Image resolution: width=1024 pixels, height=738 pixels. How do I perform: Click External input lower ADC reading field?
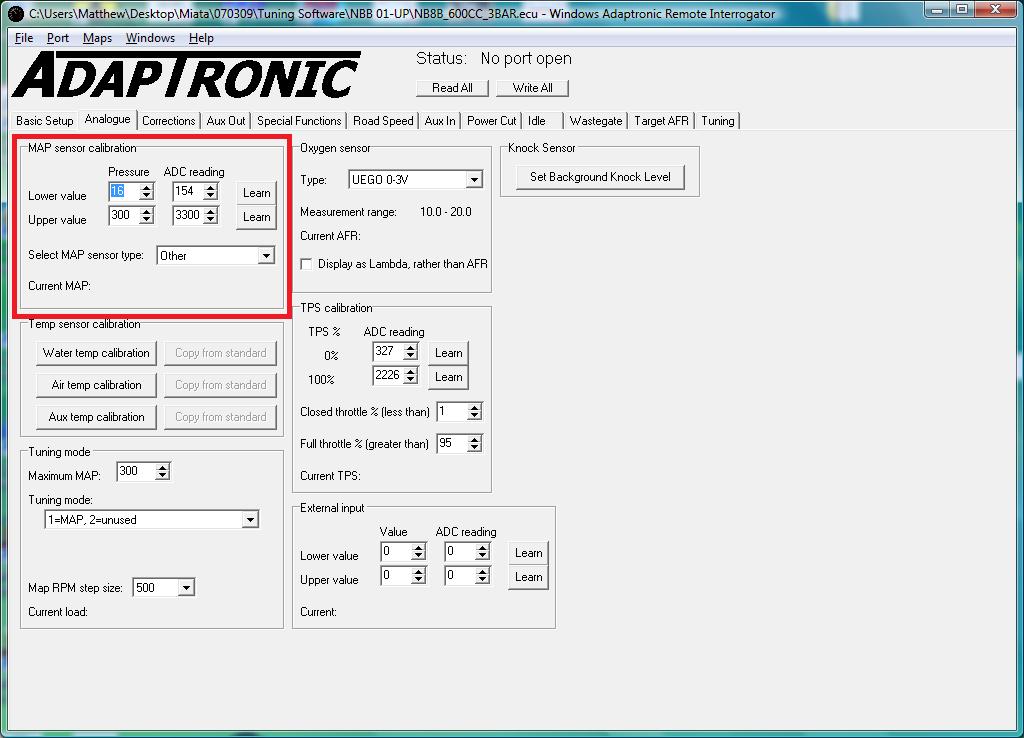[460, 552]
